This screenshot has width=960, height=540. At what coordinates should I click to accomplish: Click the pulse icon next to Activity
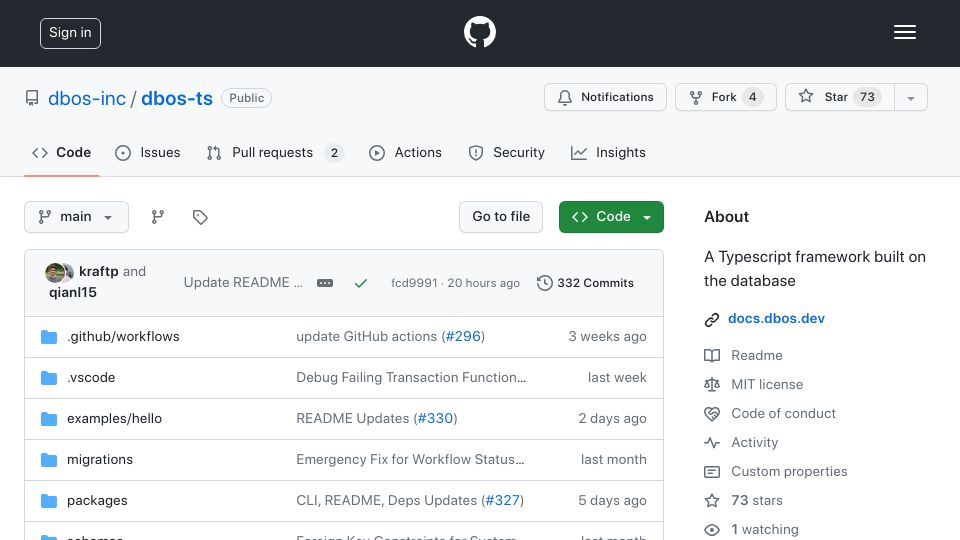click(x=711, y=443)
